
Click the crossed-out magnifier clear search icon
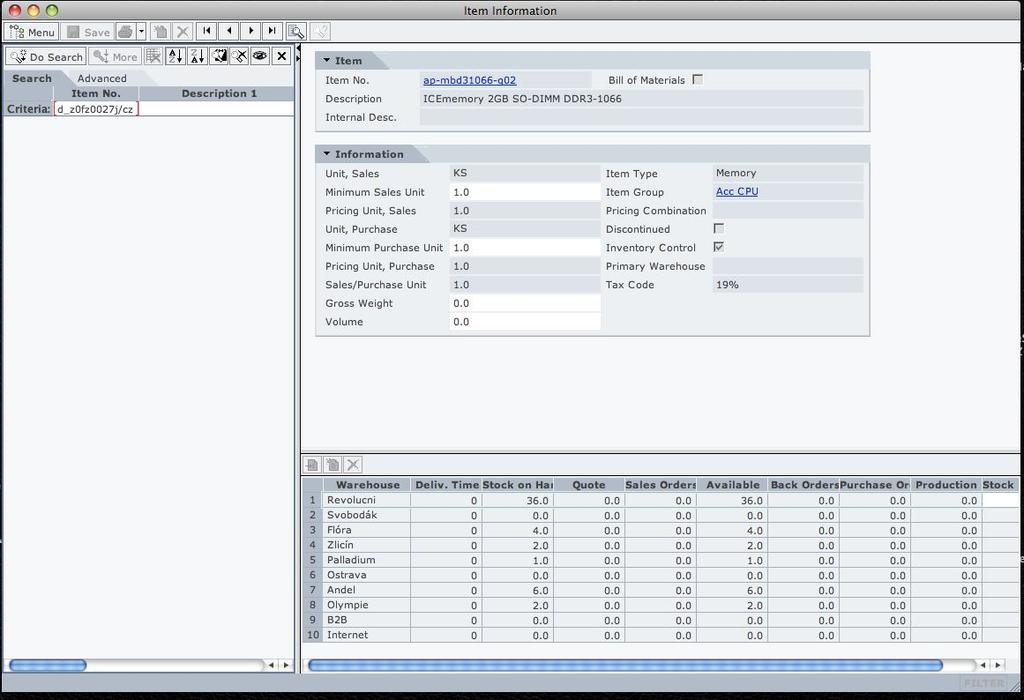click(240, 56)
